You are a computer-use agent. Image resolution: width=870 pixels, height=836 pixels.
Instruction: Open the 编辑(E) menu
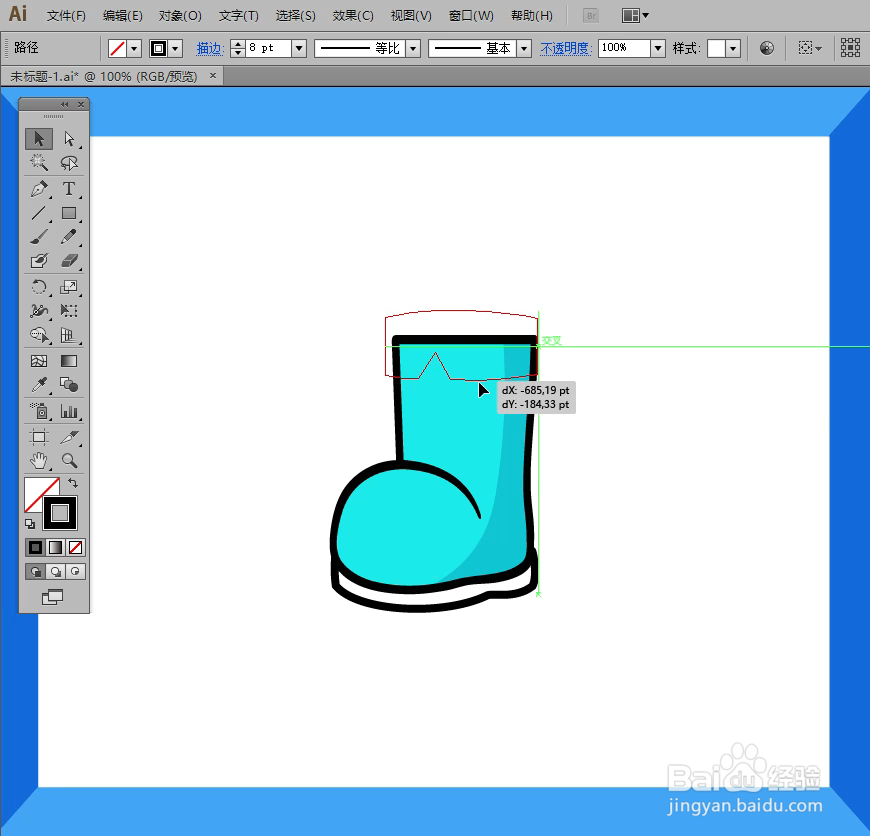click(x=123, y=16)
